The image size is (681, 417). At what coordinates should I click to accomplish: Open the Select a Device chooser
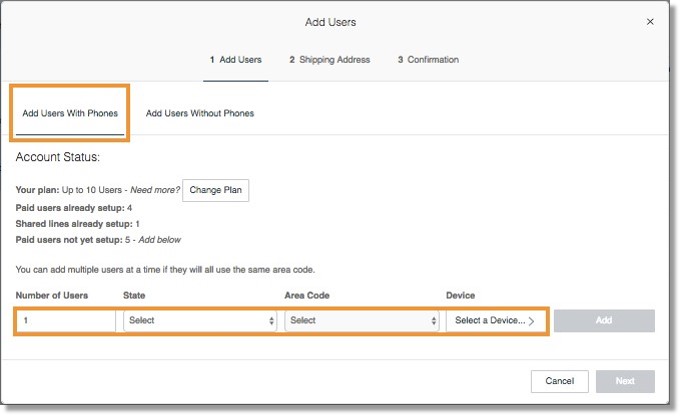coord(495,321)
